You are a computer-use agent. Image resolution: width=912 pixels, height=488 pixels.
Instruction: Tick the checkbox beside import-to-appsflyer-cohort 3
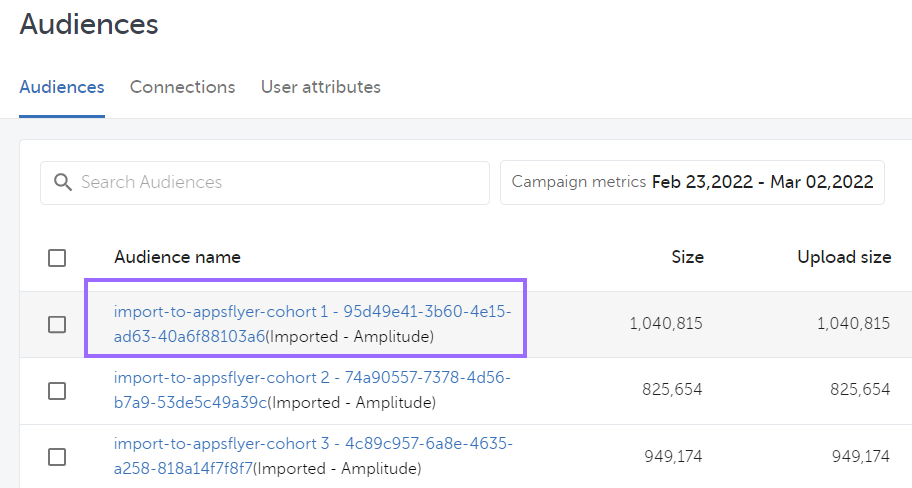(x=57, y=456)
